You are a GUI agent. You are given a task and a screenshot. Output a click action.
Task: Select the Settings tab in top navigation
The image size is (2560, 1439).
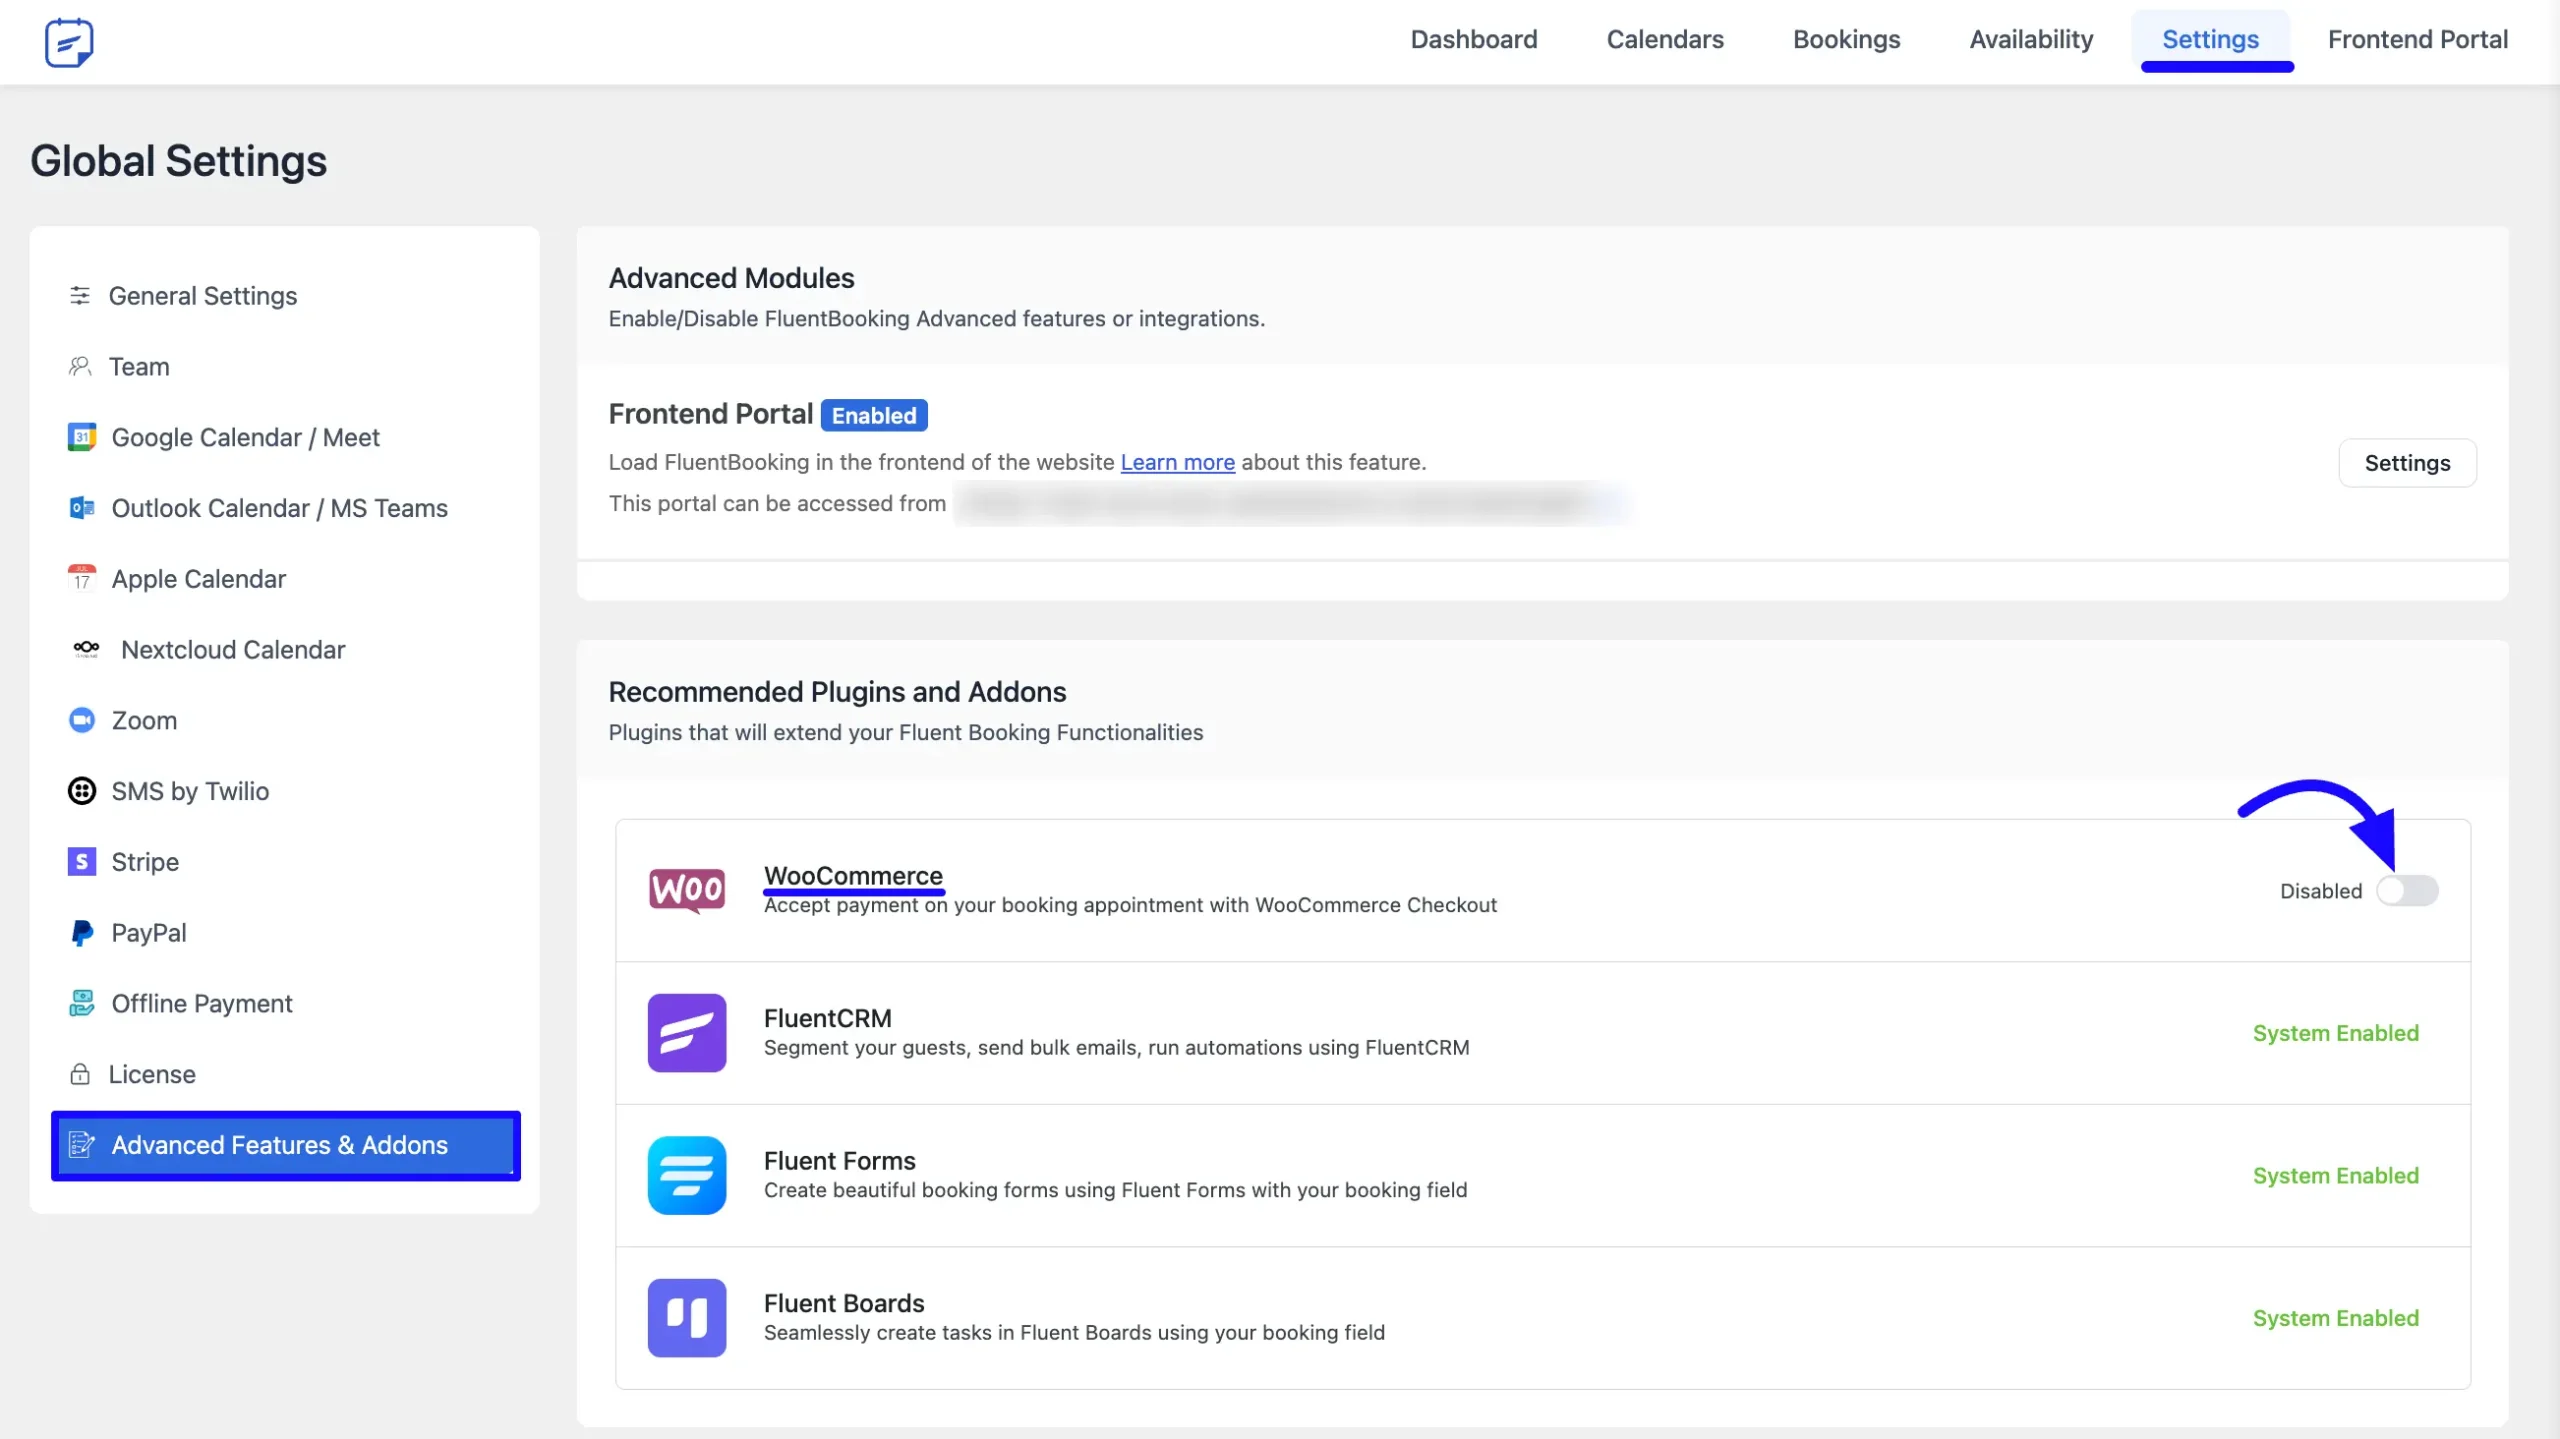[x=2210, y=40]
